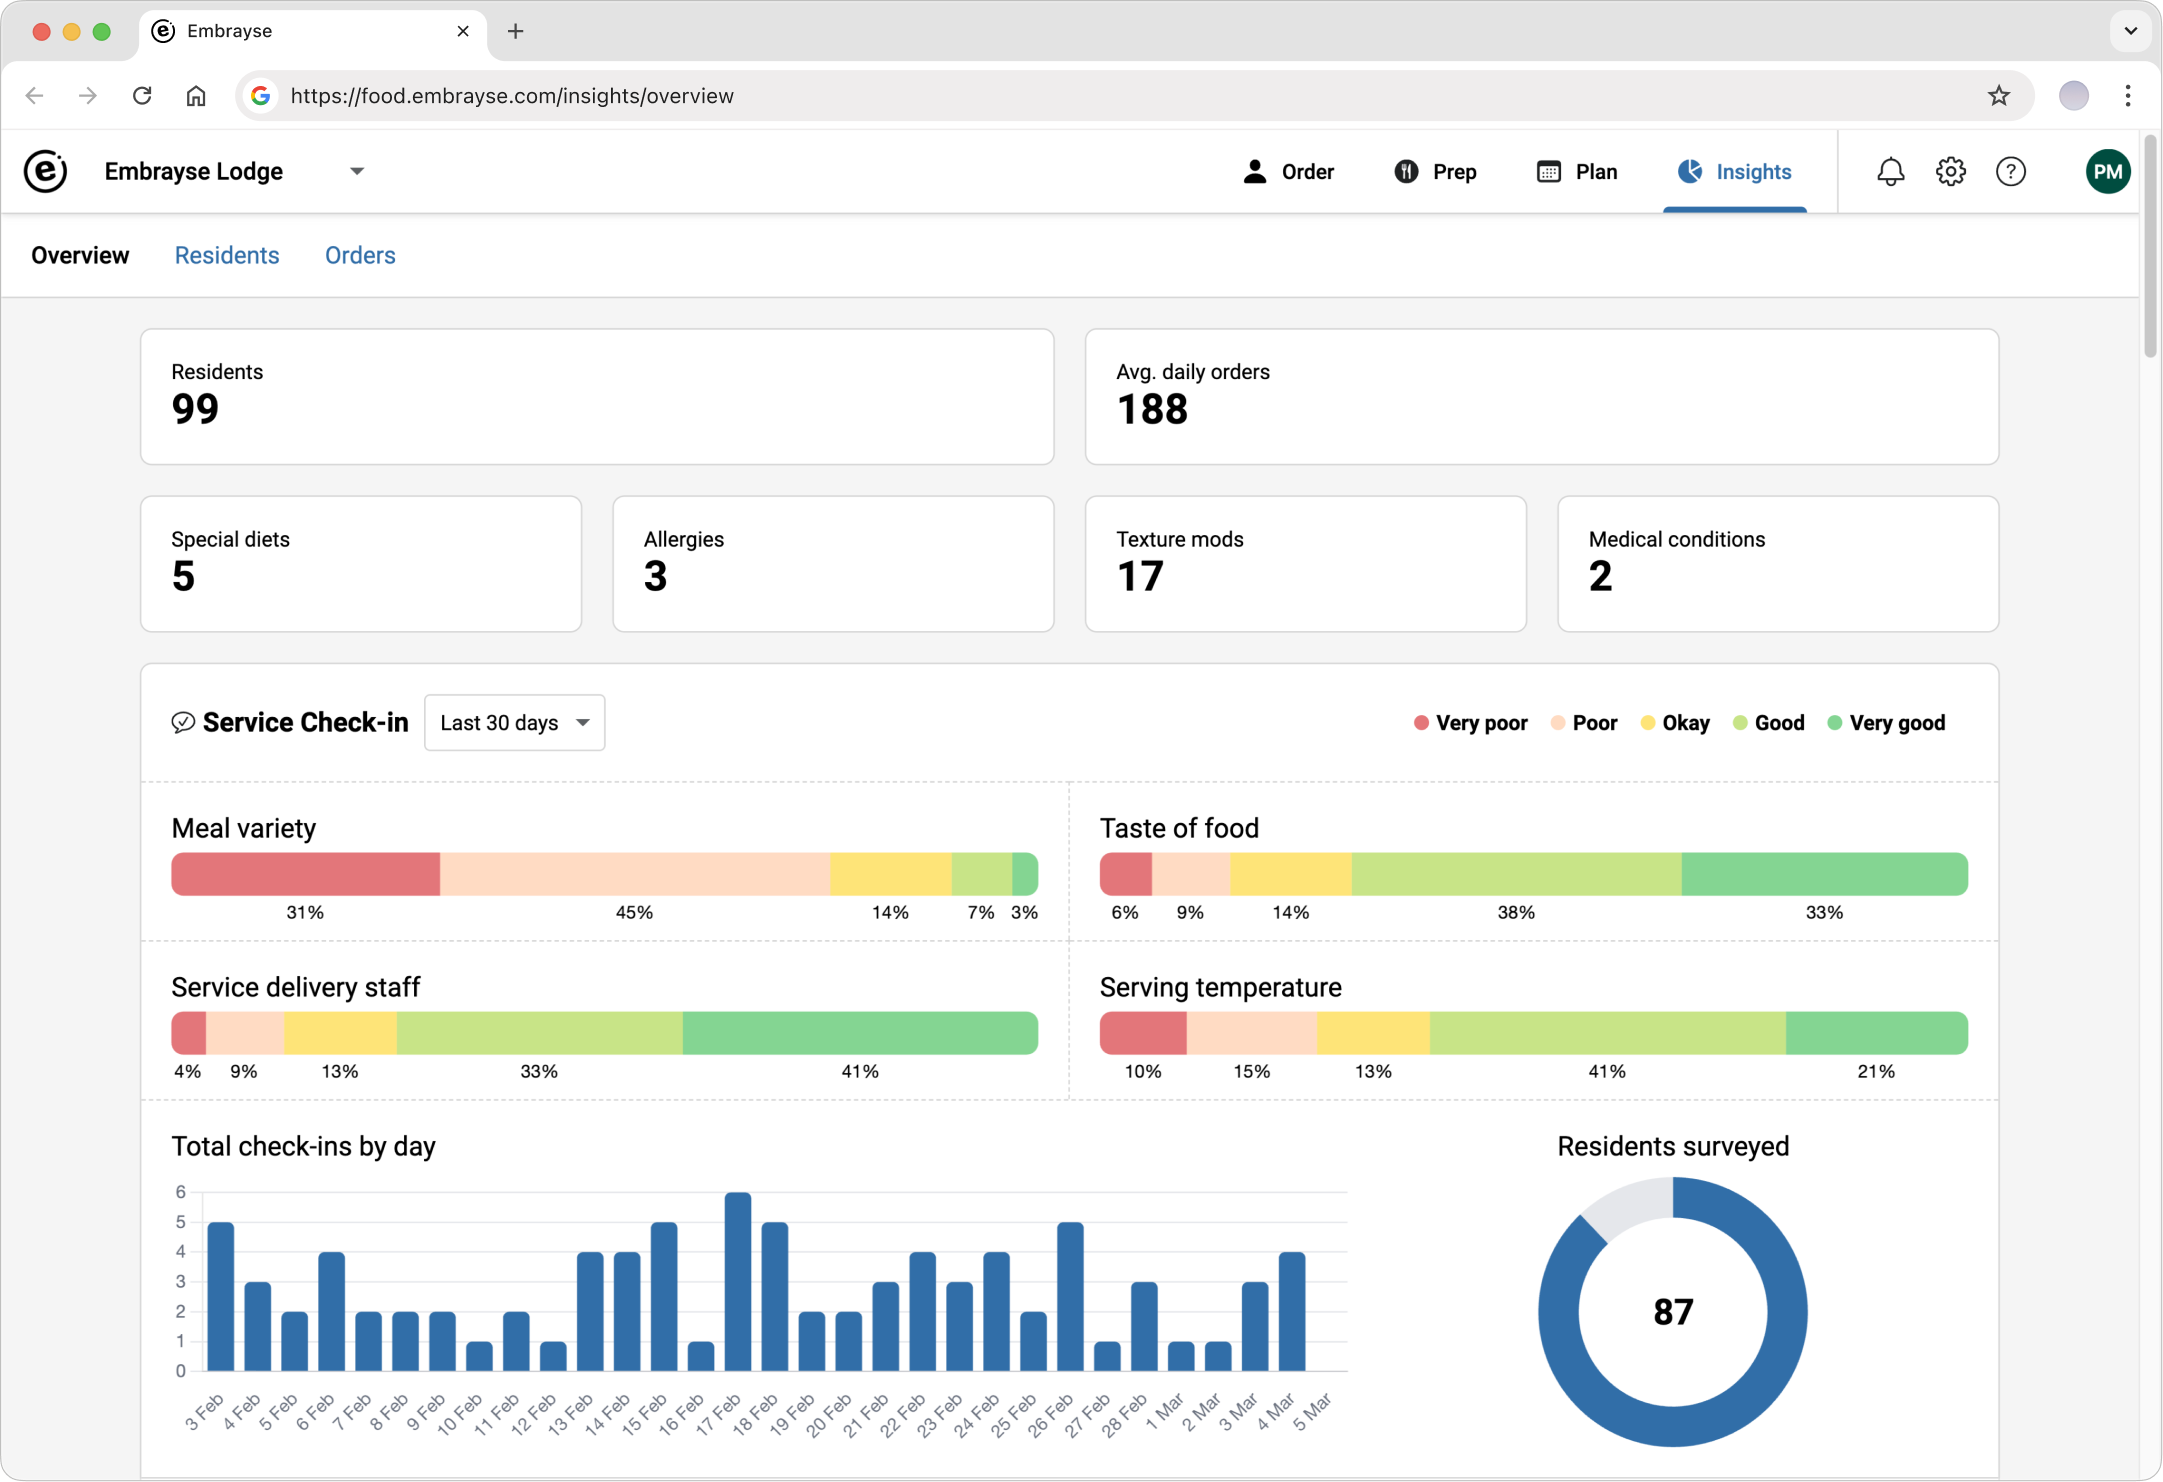2163x1482 pixels.
Task: Open the Last 30 days dropdown
Action: (514, 723)
